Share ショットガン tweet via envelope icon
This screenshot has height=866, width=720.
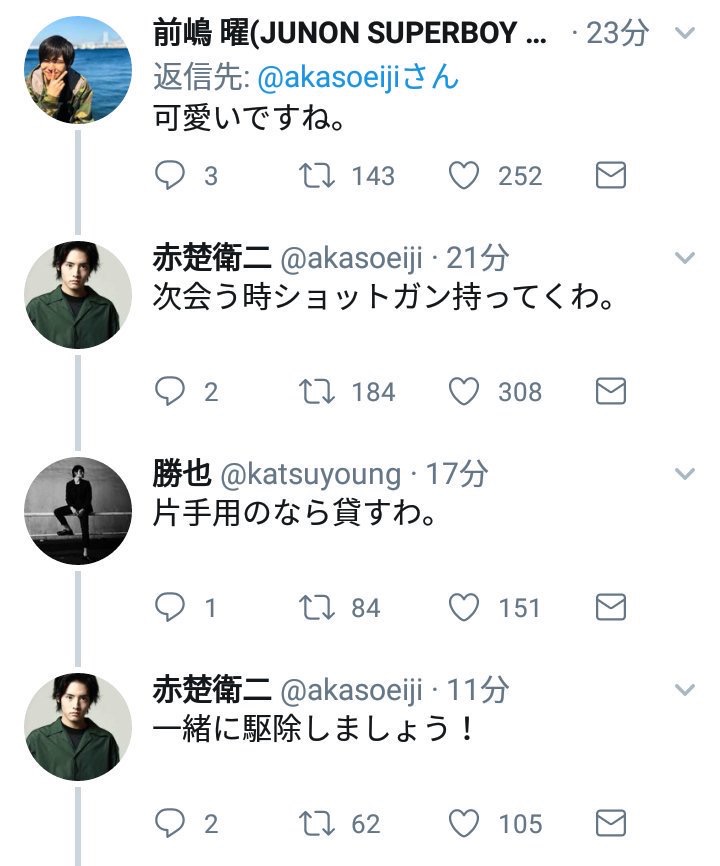(x=610, y=392)
